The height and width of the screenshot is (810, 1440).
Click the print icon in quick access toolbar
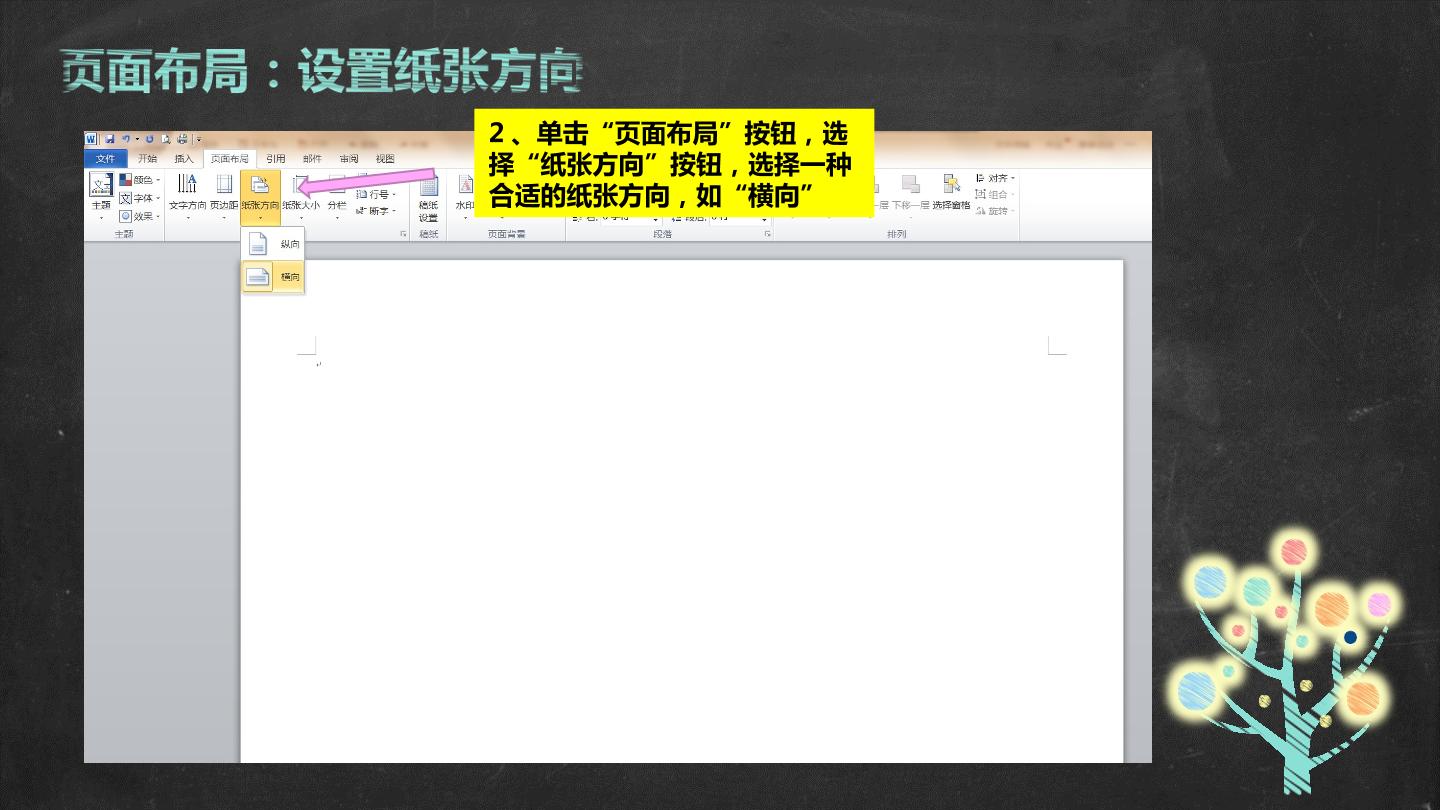coord(182,139)
